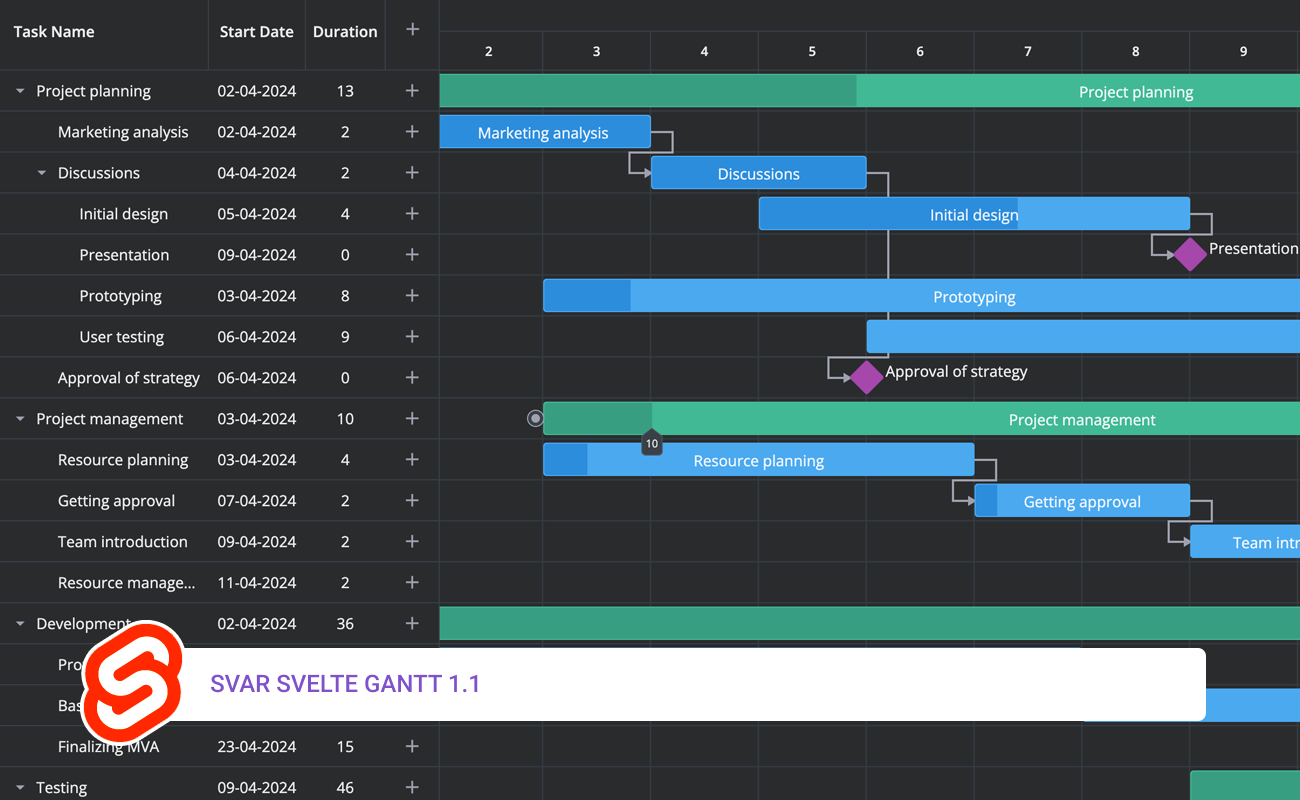Click the Getting approval task name
Image resolution: width=1300 pixels, height=800 pixels.
pos(117,501)
